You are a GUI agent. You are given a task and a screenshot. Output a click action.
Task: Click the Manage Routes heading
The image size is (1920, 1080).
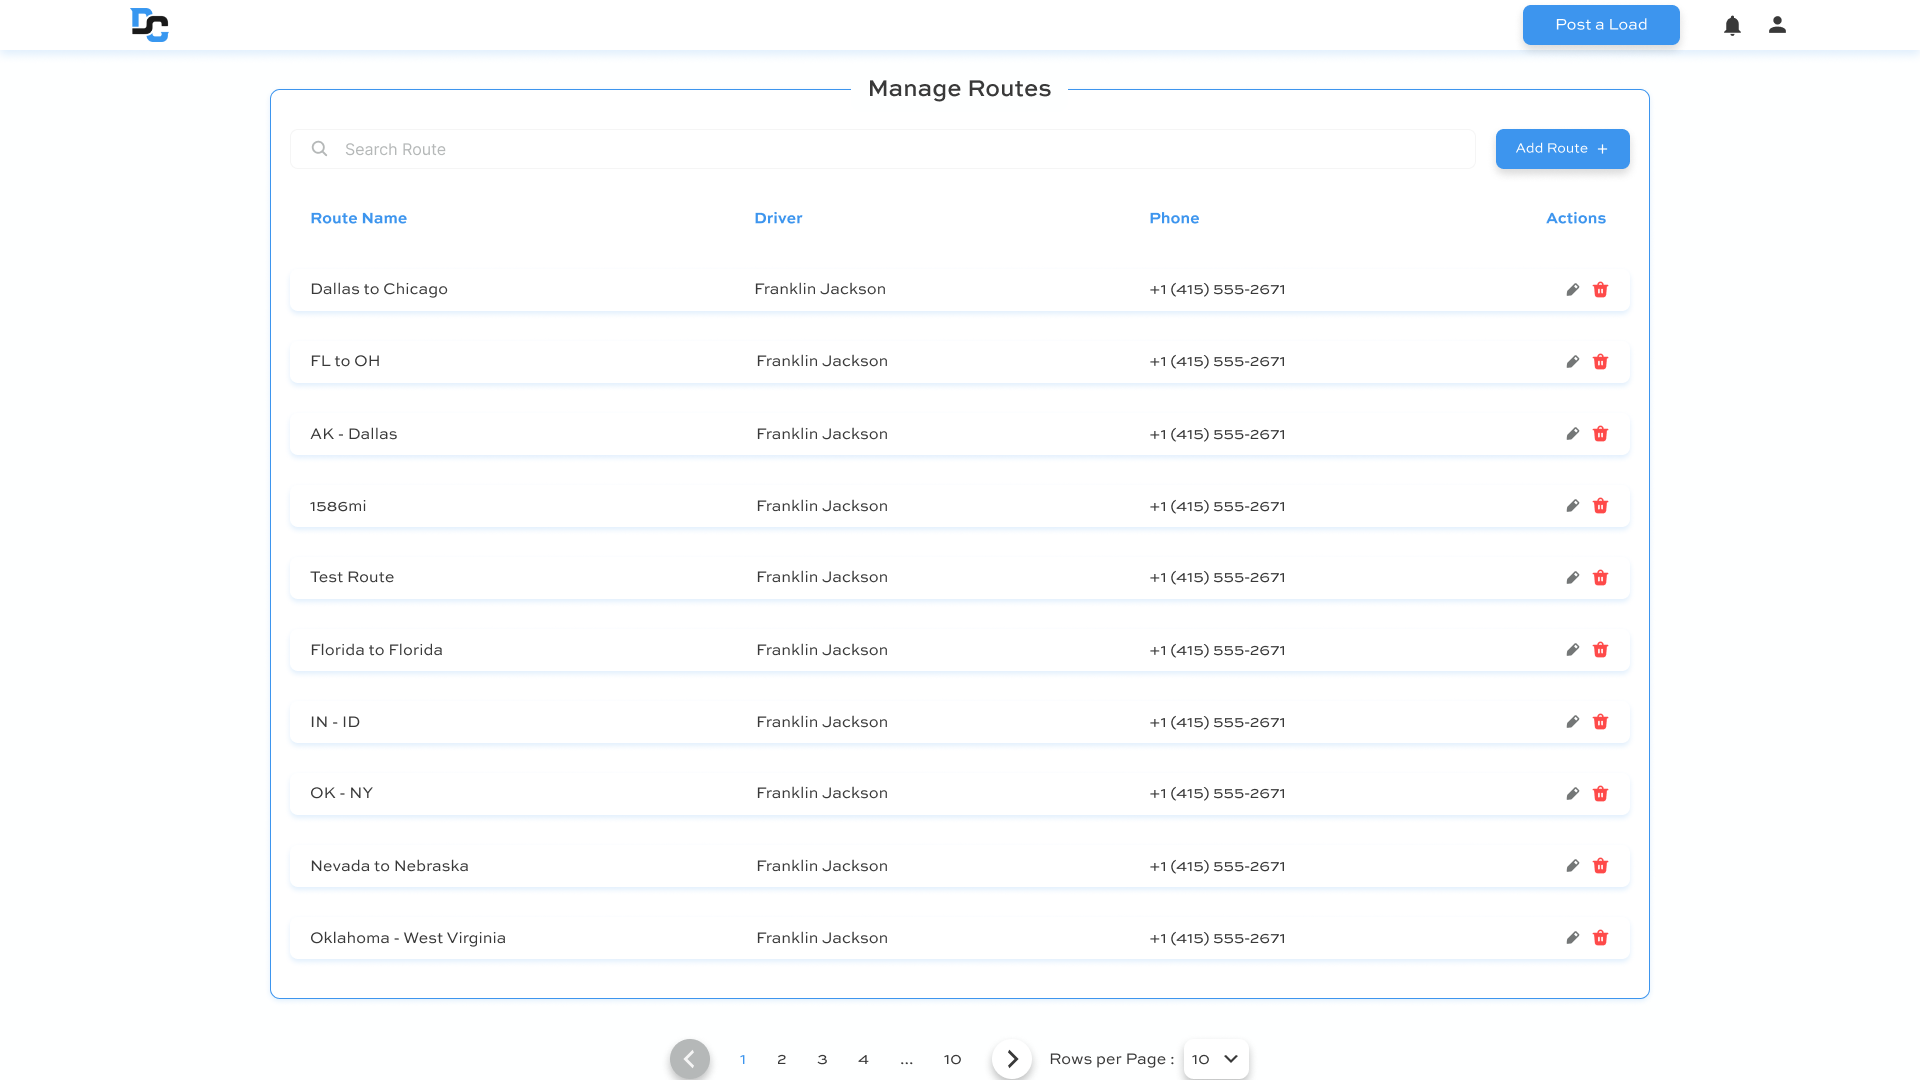[959, 89]
